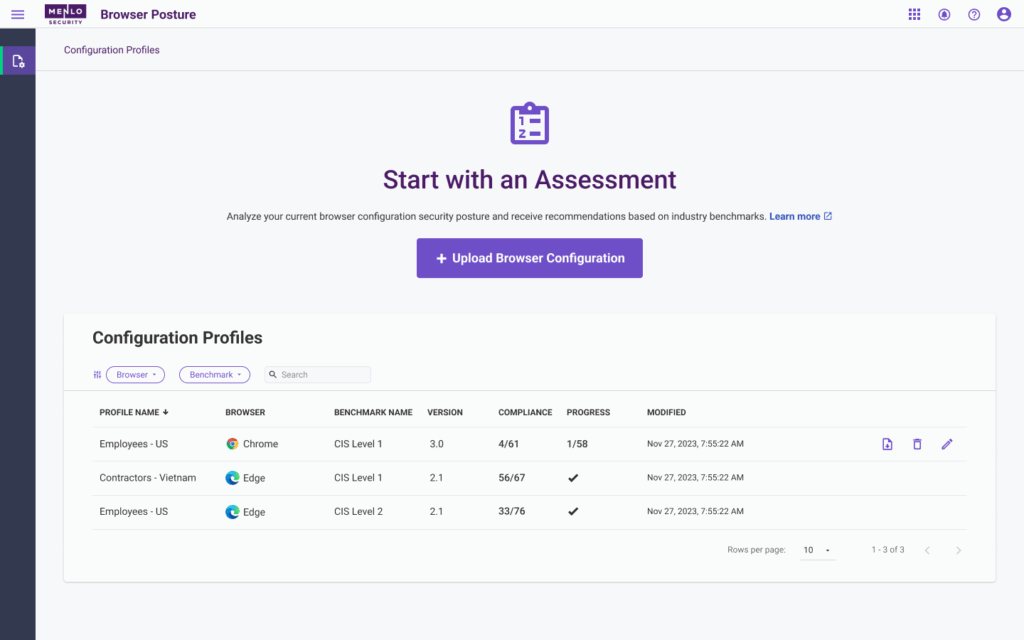Viewport: 1024px width, 640px height.
Task: Expand the Benchmark filter dropdown
Action: pyautogui.click(x=214, y=375)
